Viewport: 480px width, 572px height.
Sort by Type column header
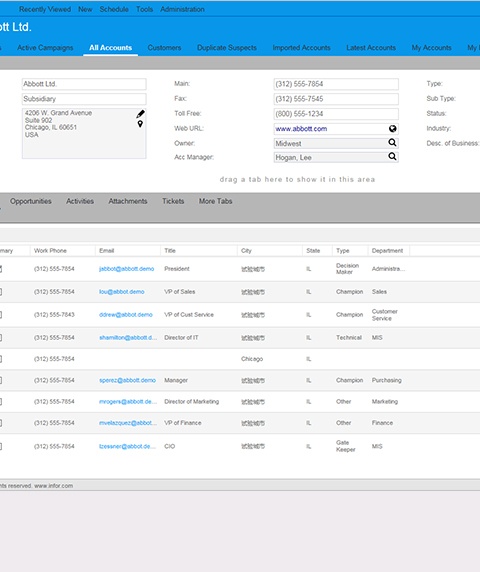pos(342,251)
